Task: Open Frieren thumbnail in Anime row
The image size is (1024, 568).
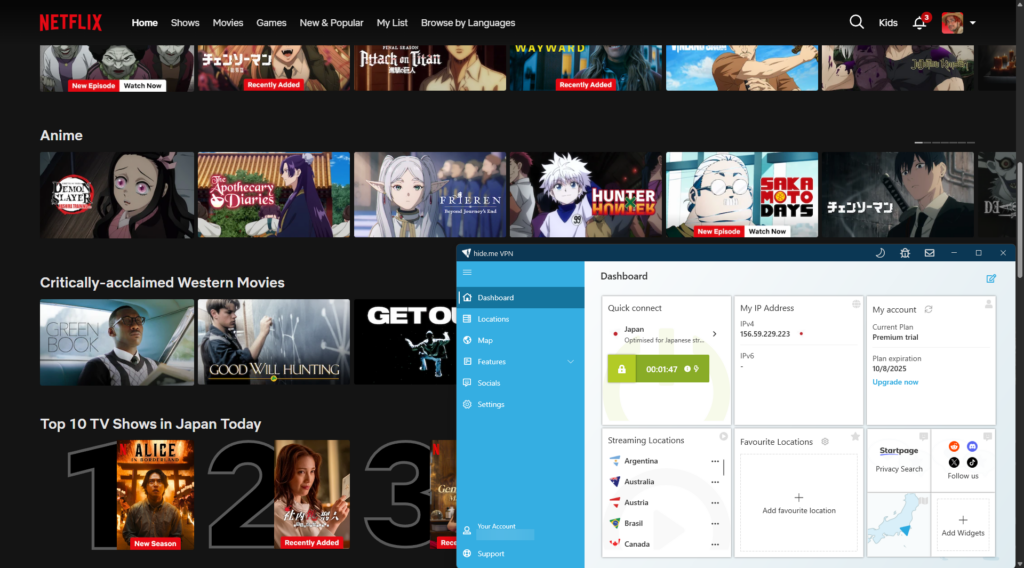Action: (430, 195)
